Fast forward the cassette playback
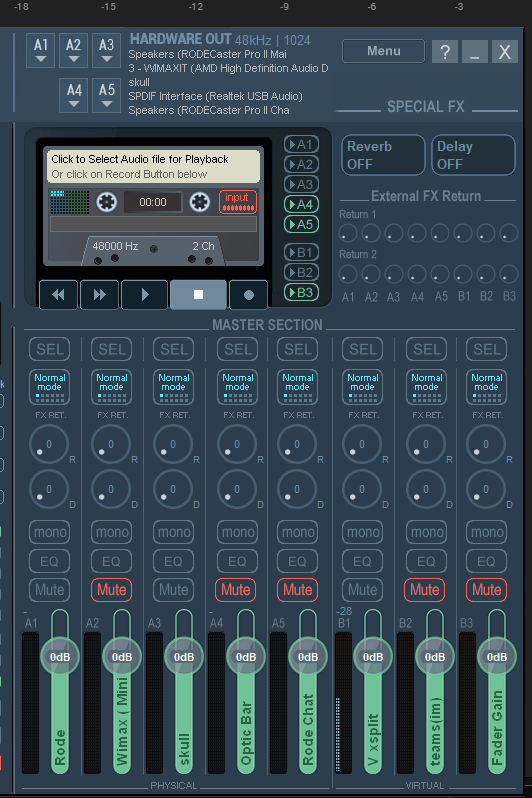 point(99,295)
